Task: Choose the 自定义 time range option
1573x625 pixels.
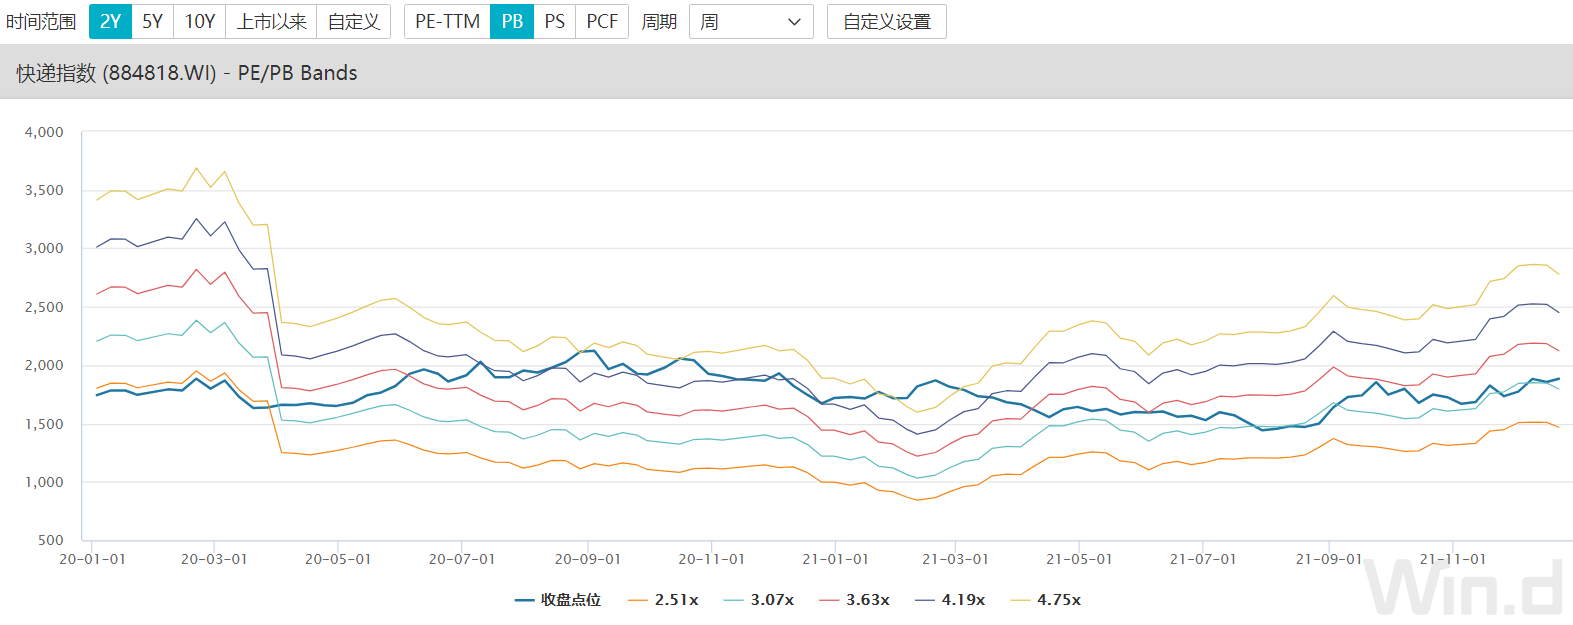Action: click(x=353, y=22)
